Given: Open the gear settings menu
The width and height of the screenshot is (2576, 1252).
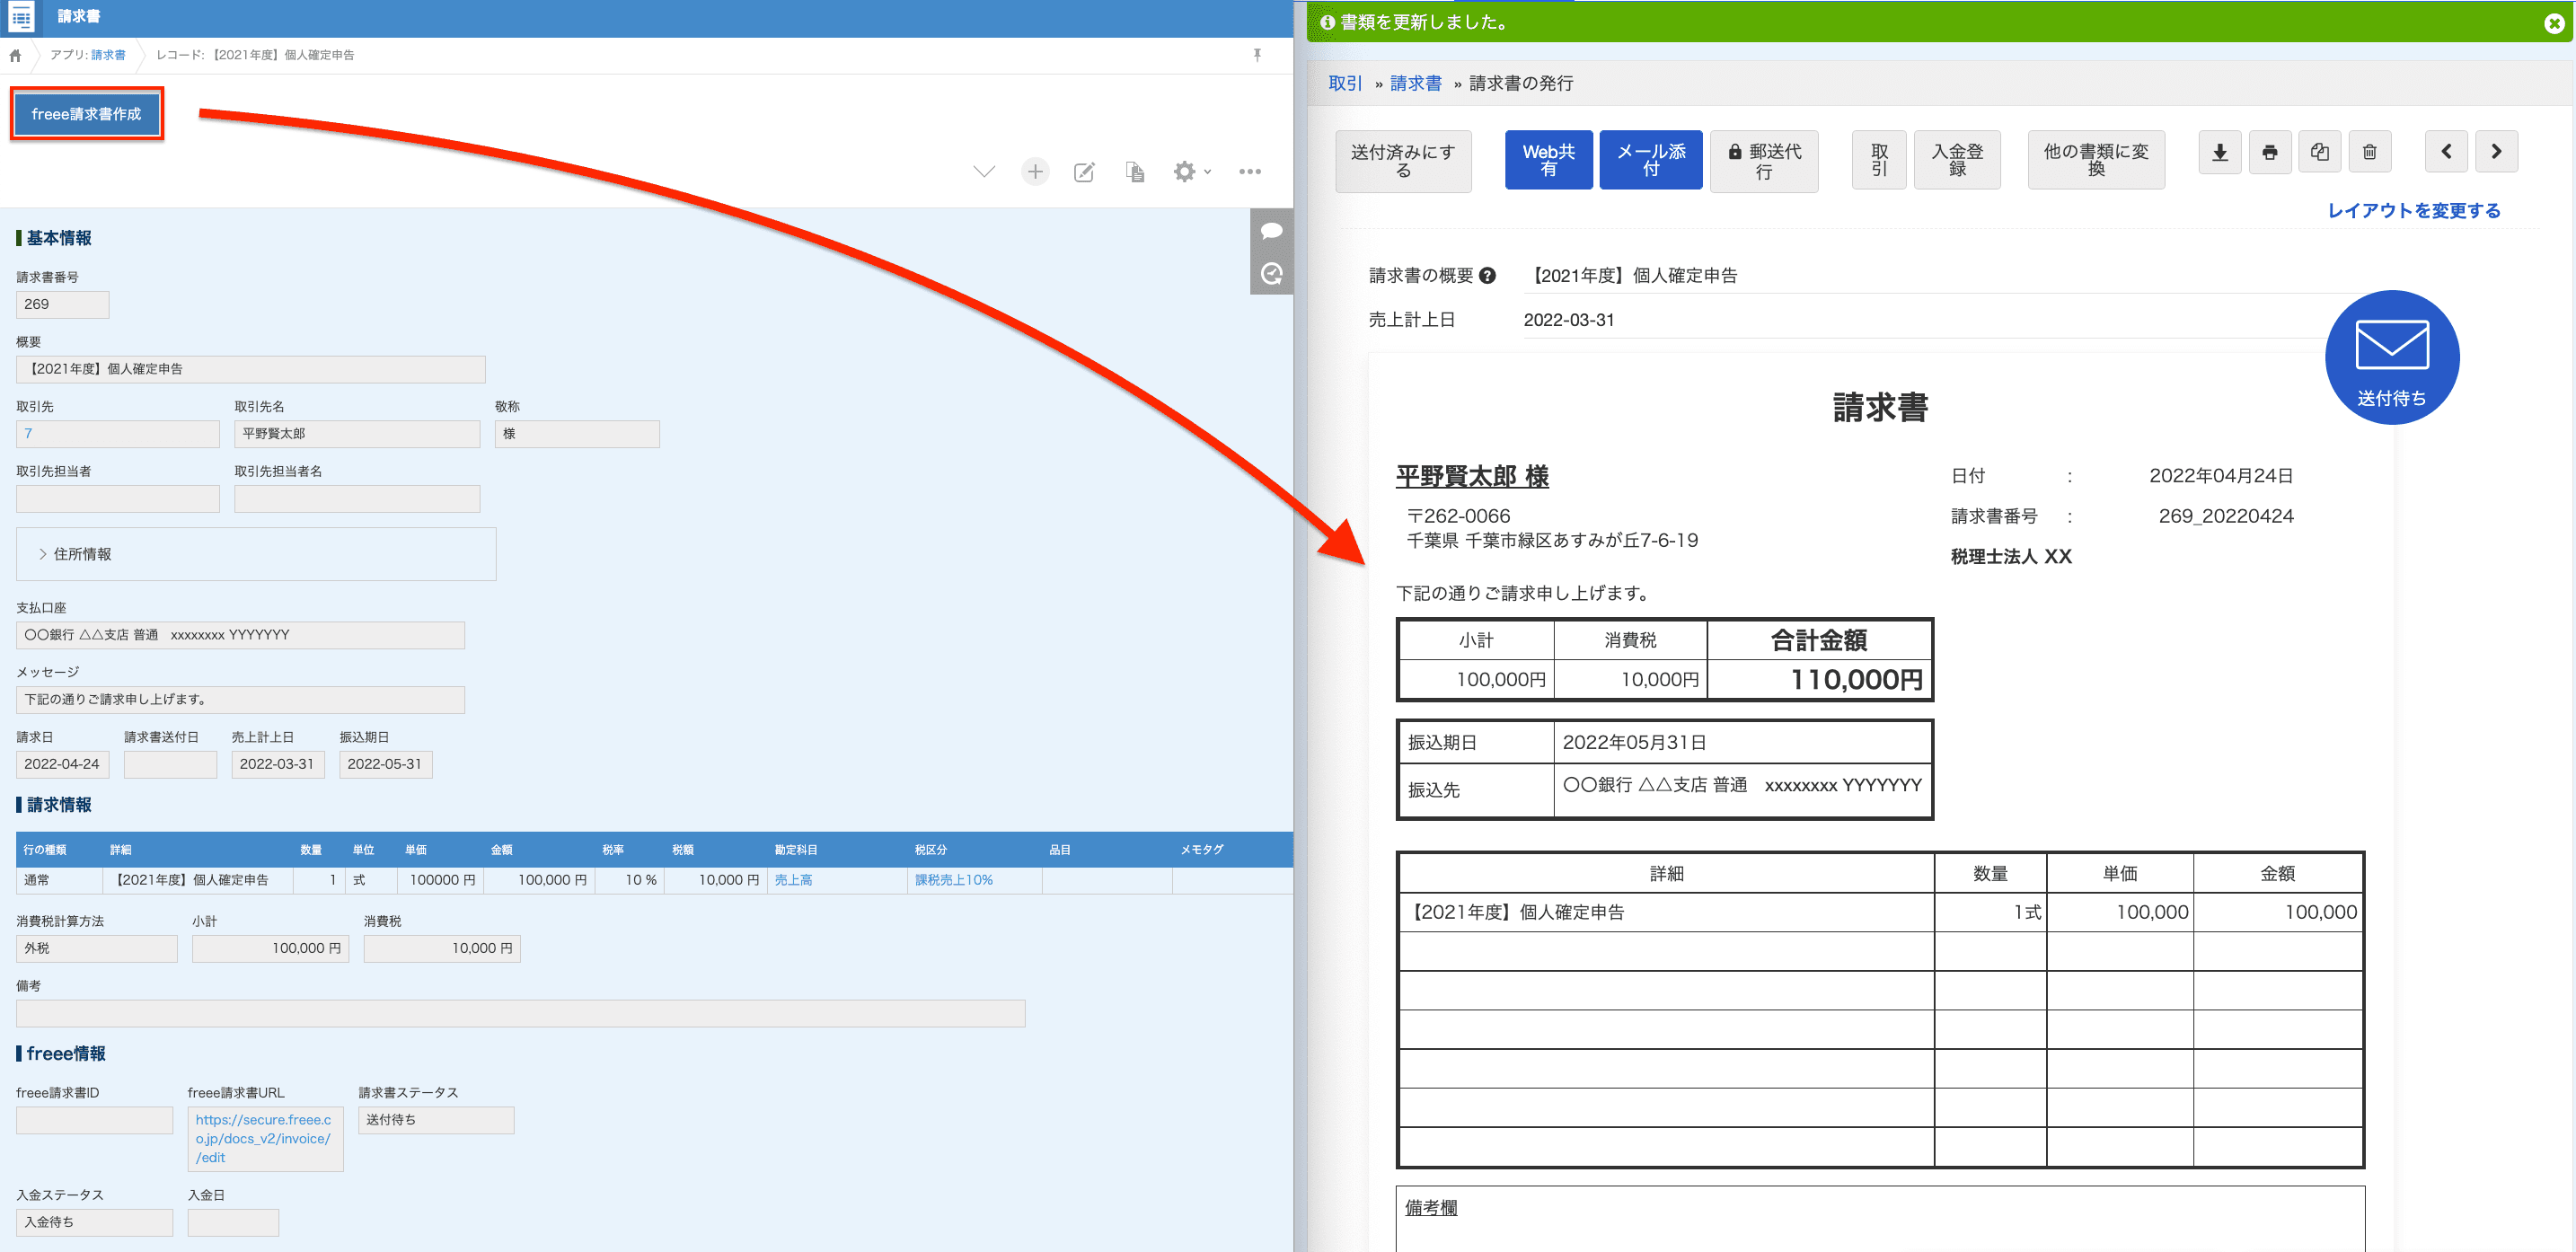Looking at the screenshot, I should click(x=1191, y=172).
